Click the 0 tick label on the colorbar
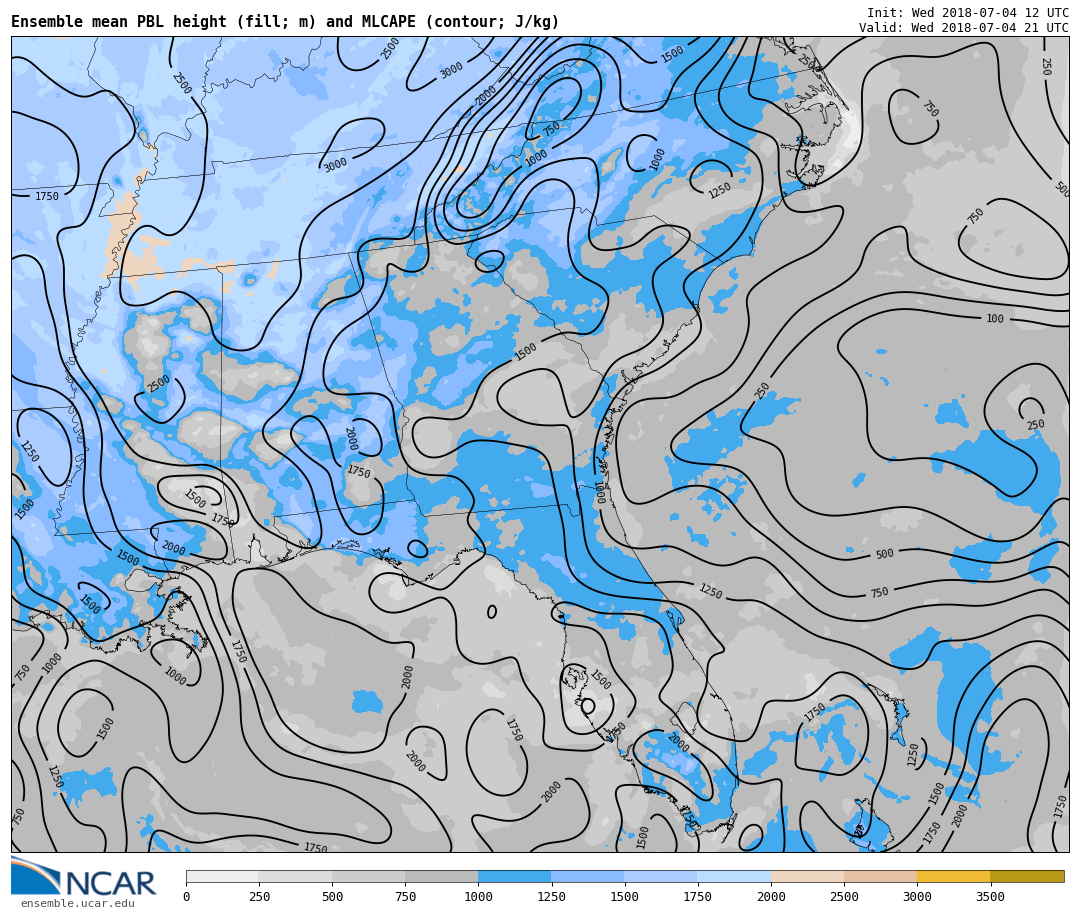This screenshot has width=1080, height=915. (186, 897)
